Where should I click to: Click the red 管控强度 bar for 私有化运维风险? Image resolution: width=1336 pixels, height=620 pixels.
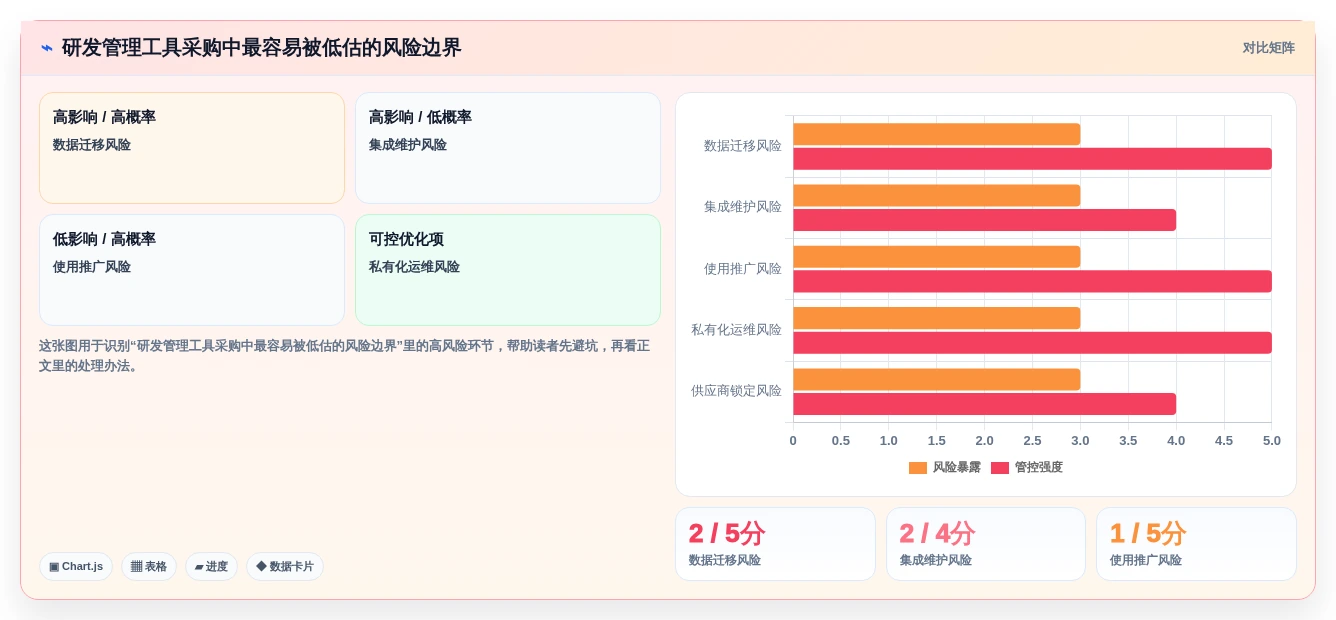(x=1032, y=343)
